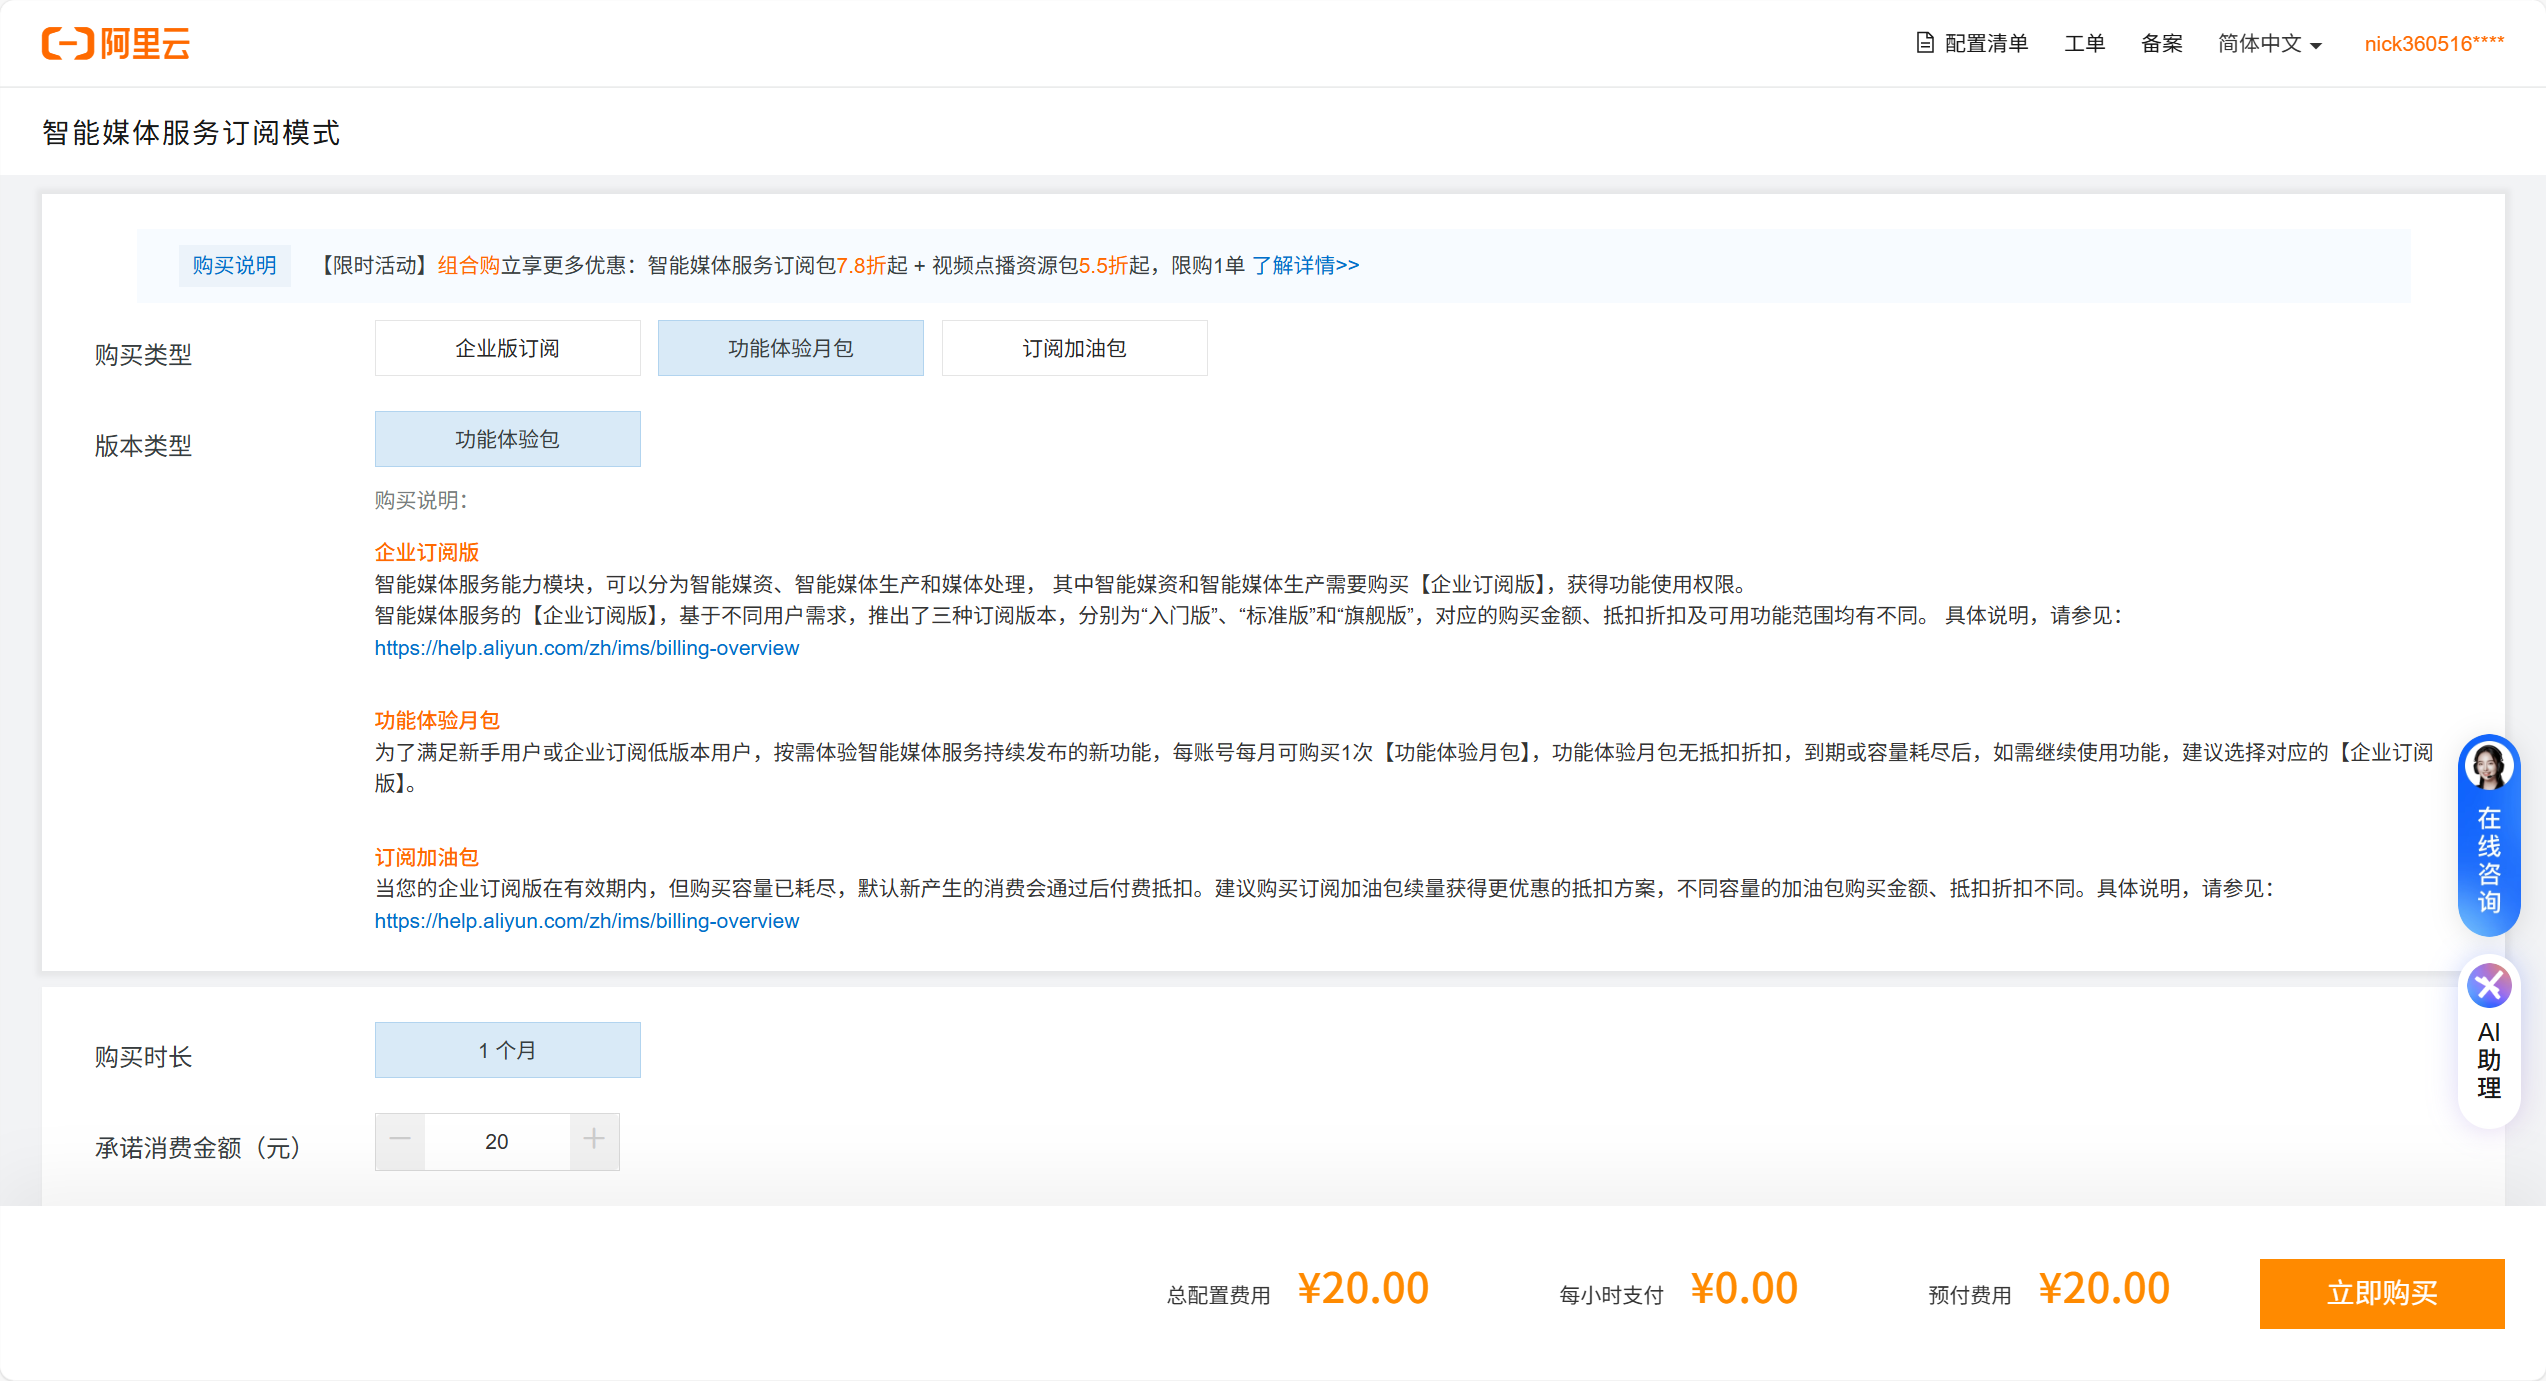Click the 版本类型 label
This screenshot has width=2546, height=1381.
[143, 446]
